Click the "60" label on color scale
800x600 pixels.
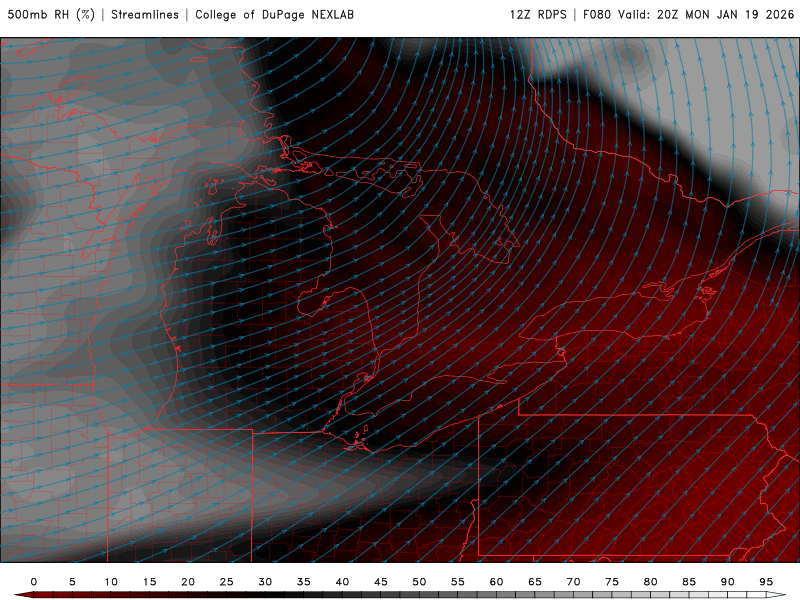(496, 582)
